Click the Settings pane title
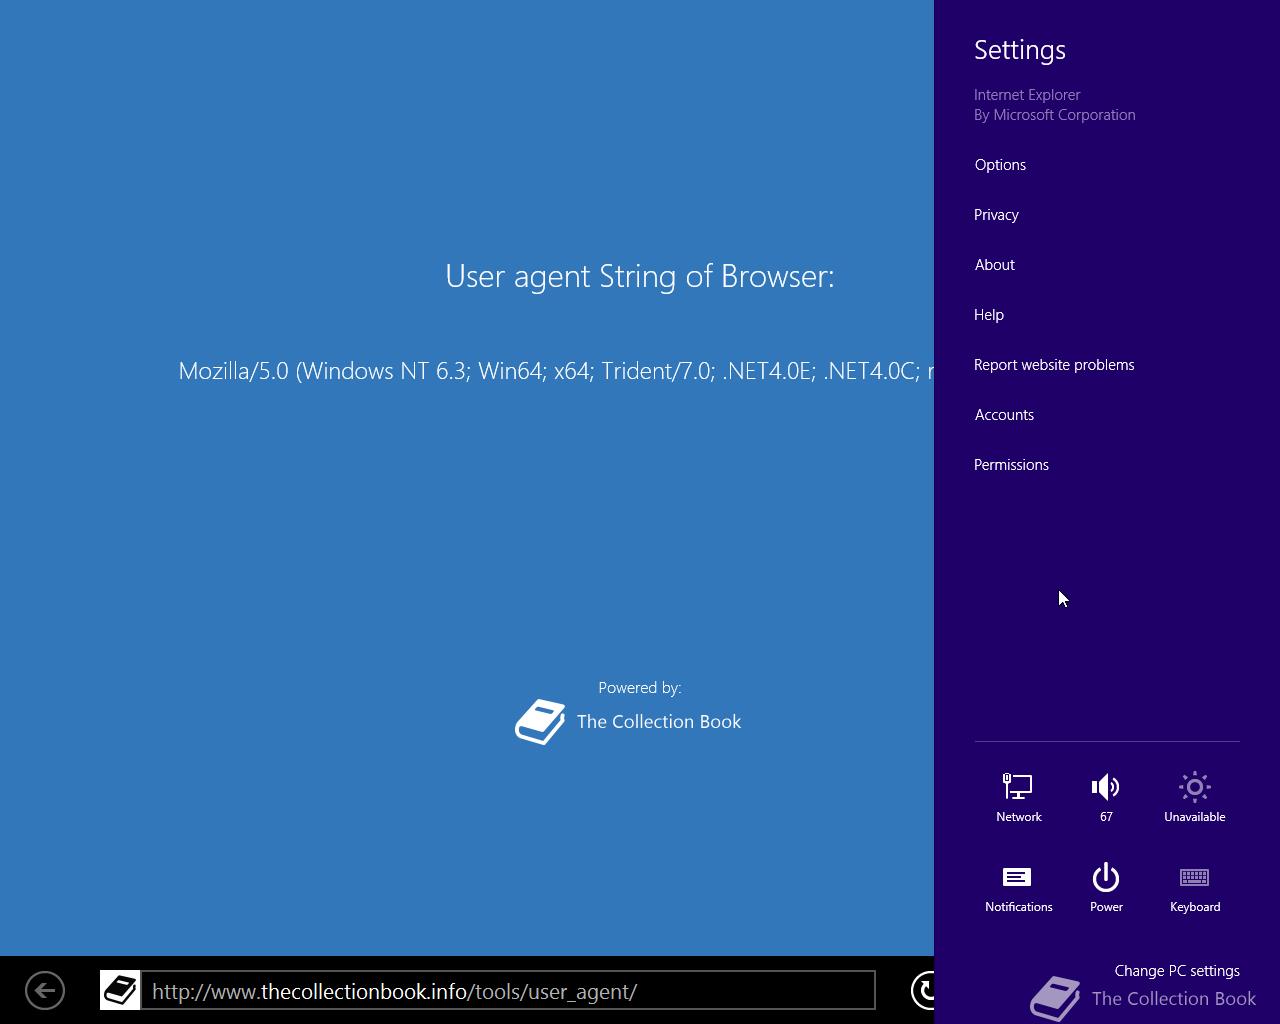1280x1024 pixels. [1020, 50]
